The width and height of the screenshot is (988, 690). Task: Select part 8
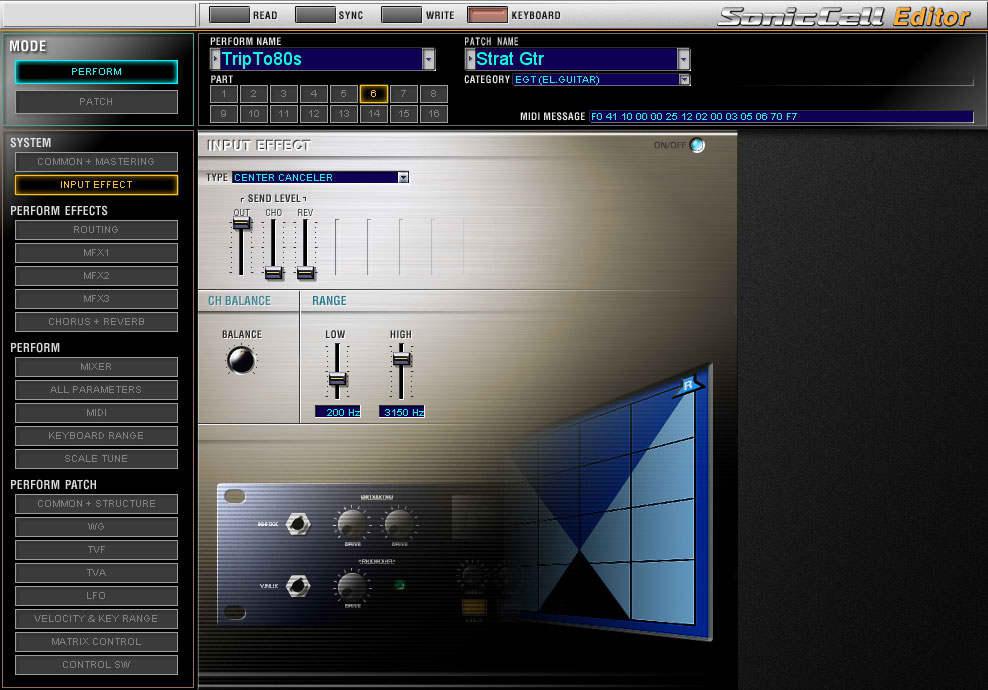click(434, 94)
